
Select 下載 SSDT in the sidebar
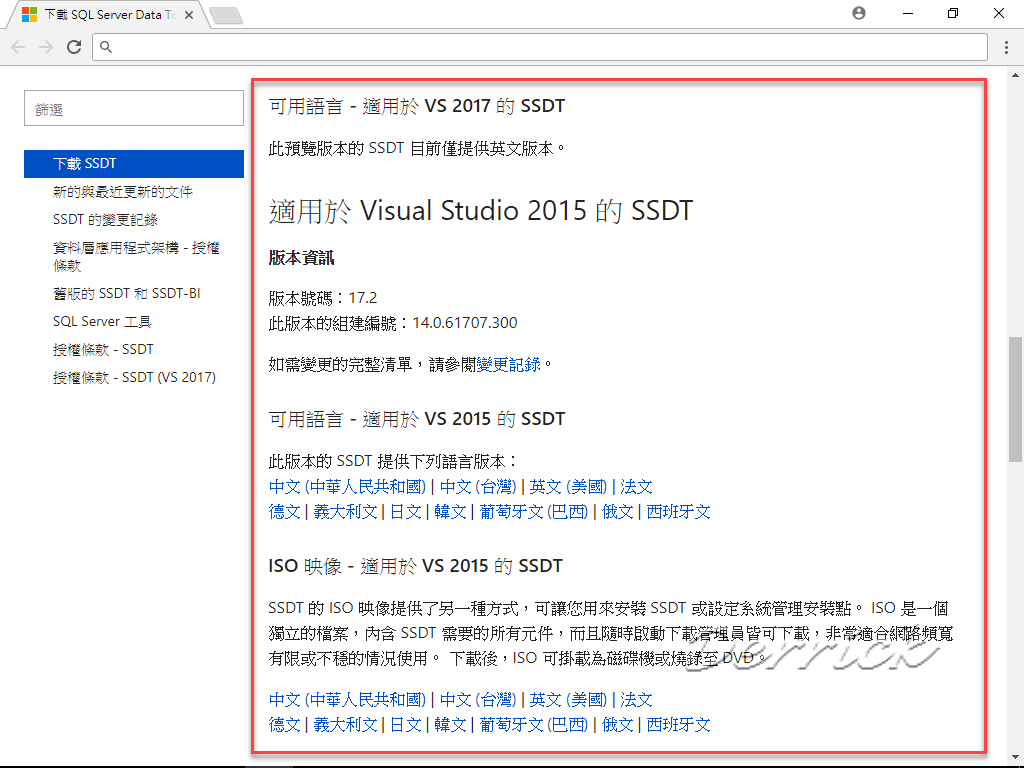pyautogui.click(x=88, y=162)
